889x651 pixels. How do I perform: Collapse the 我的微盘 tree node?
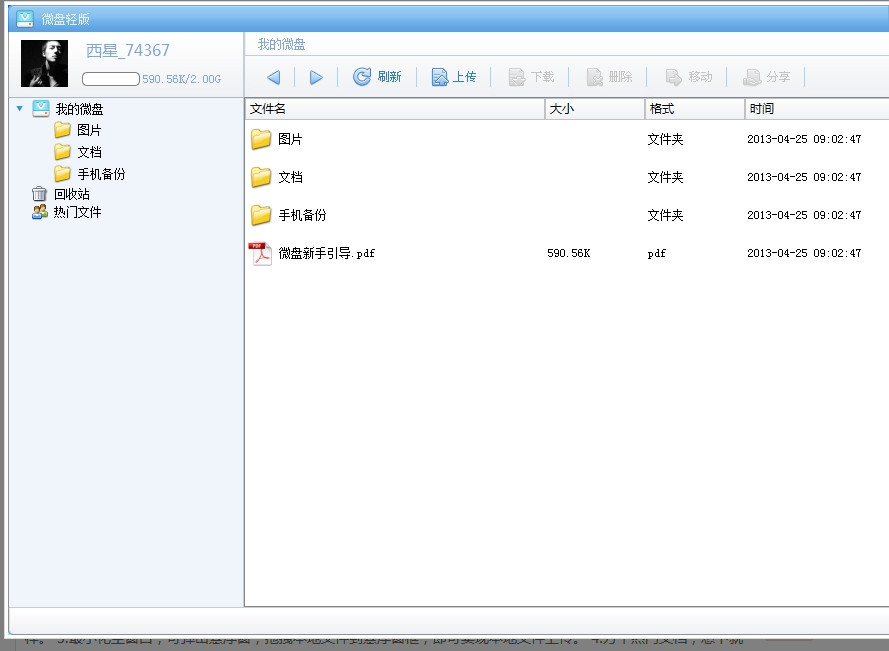(x=19, y=109)
